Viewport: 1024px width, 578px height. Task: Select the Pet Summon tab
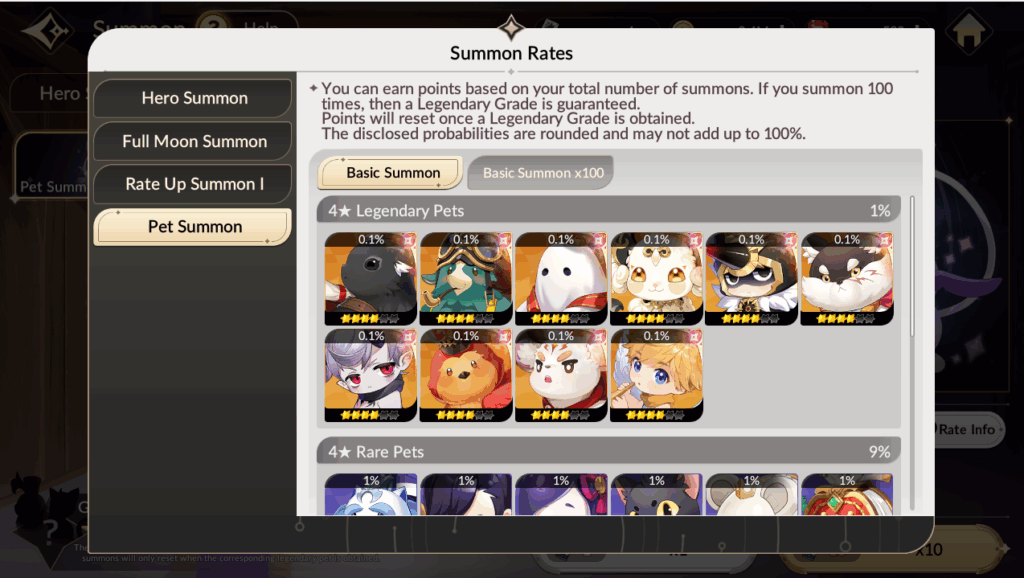pyautogui.click(x=193, y=227)
